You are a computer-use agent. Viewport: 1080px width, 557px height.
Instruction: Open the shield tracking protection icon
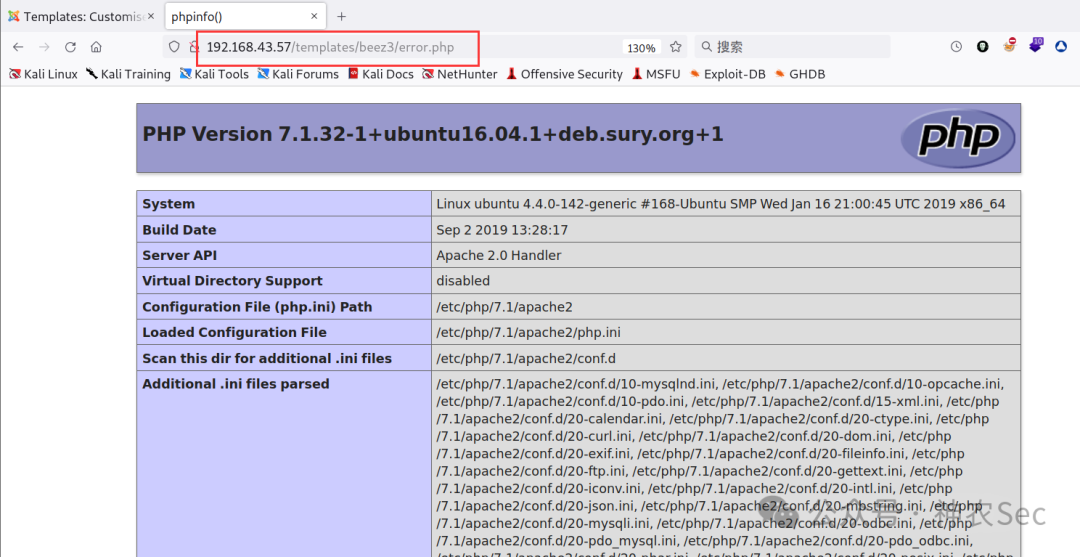[174, 47]
